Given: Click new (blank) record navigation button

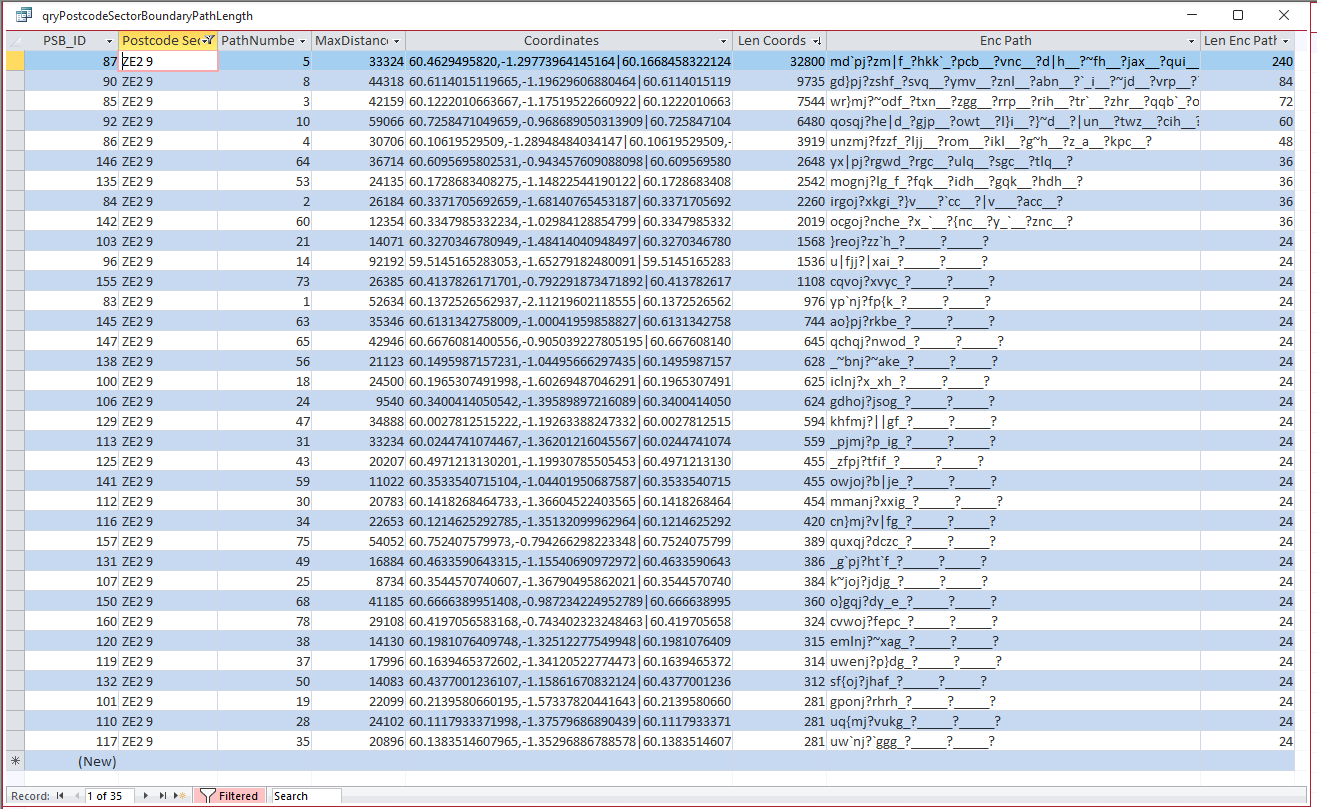Looking at the screenshot, I should tap(180, 796).
